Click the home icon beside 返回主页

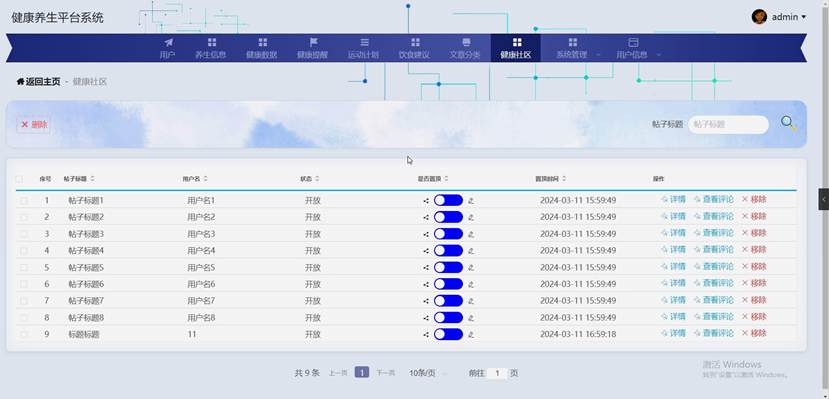[x=21, y=81]
